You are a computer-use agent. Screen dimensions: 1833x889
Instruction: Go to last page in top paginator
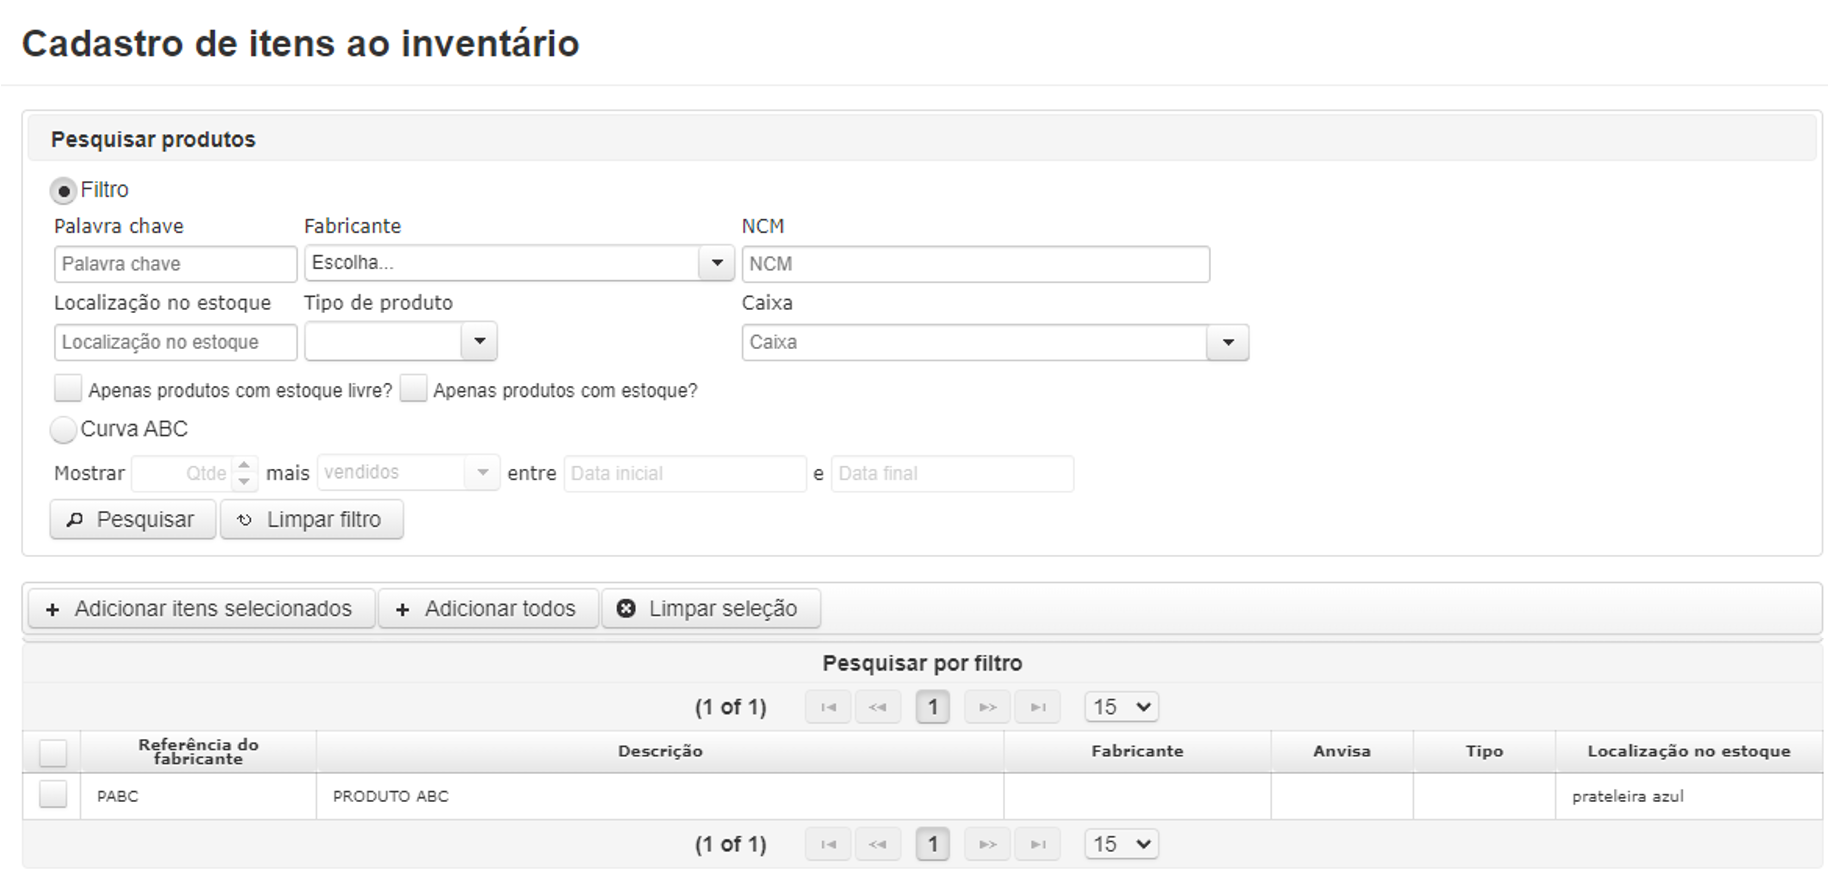(x=1038, y=707)
